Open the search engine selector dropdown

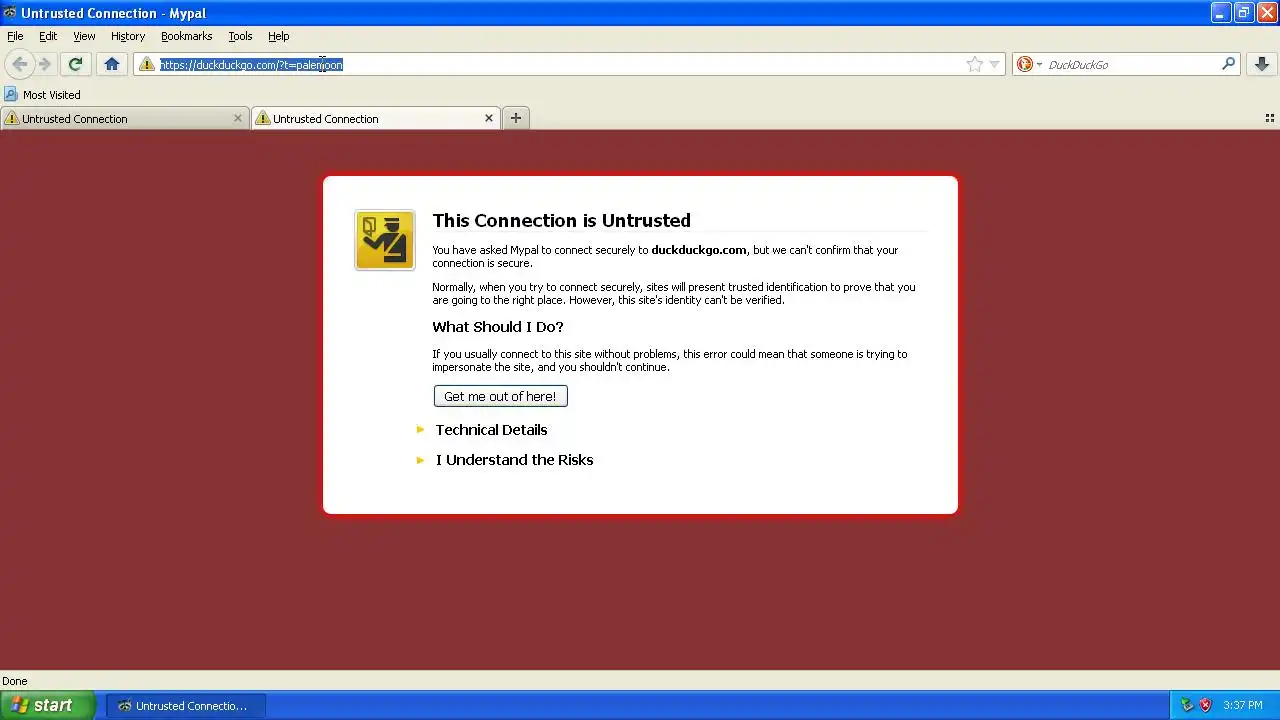point(1039,64)
